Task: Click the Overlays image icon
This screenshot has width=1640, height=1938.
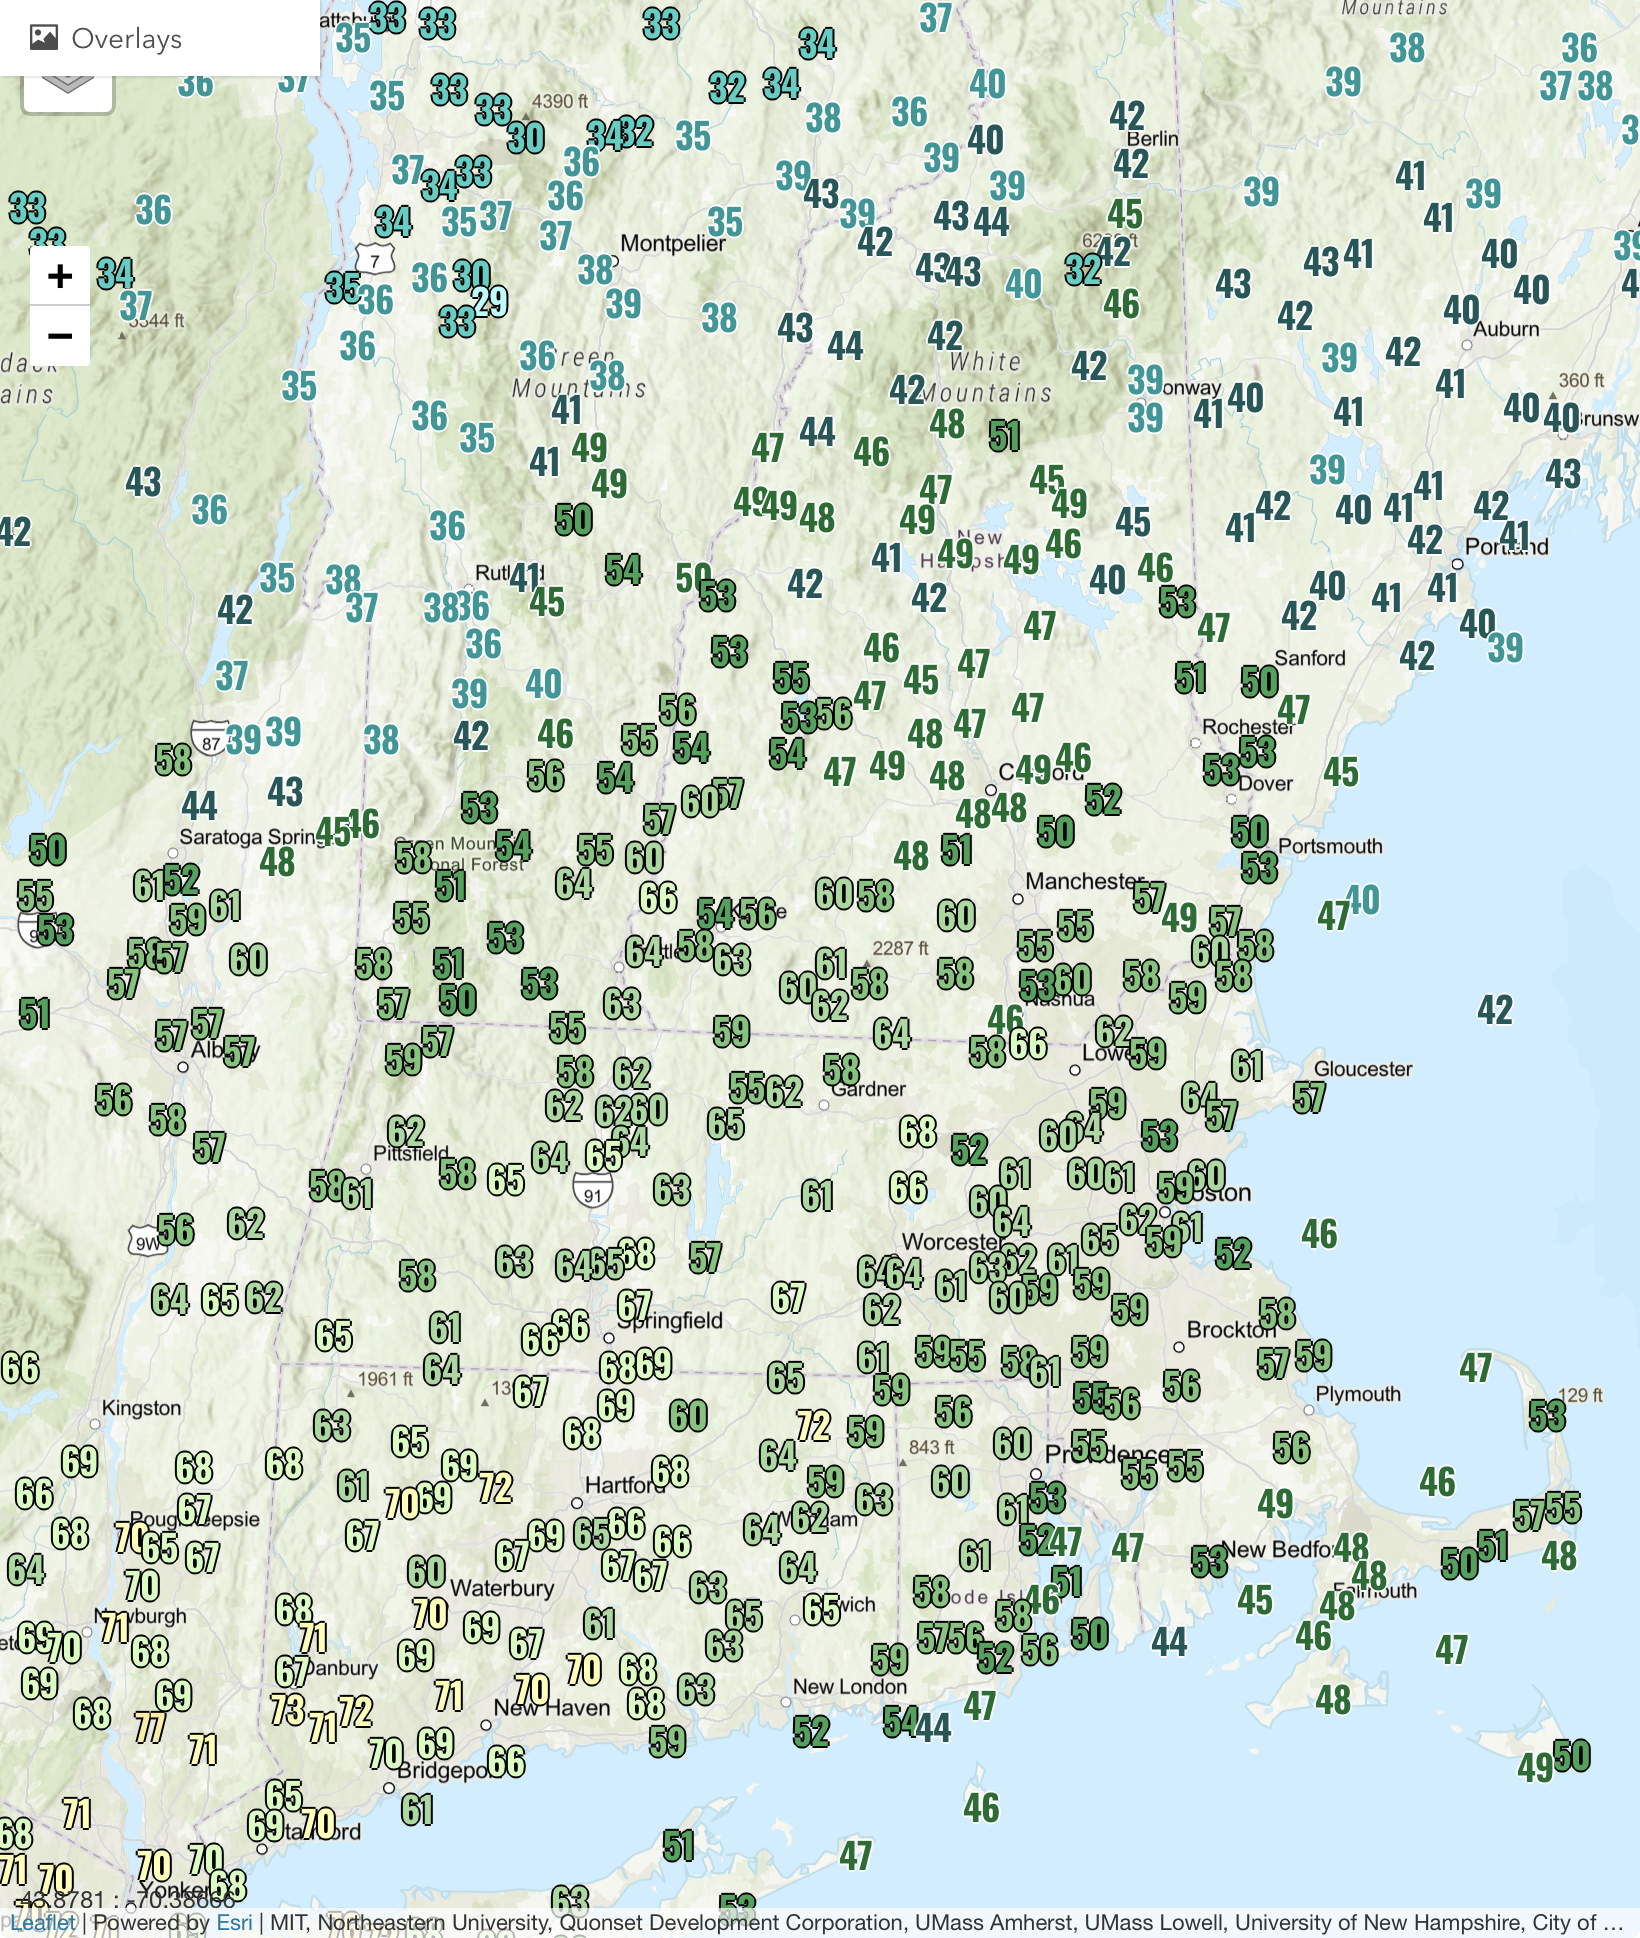Action: coord(44,38)
